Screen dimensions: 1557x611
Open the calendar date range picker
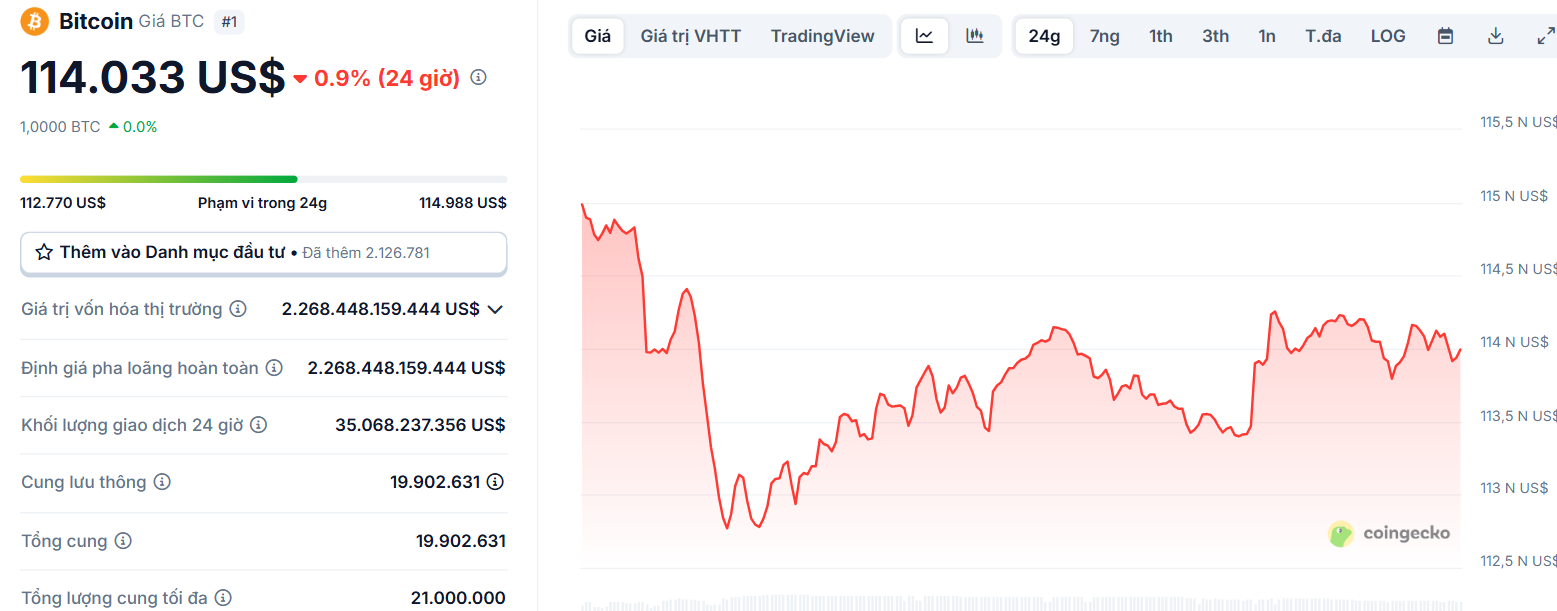(1445, 36)
